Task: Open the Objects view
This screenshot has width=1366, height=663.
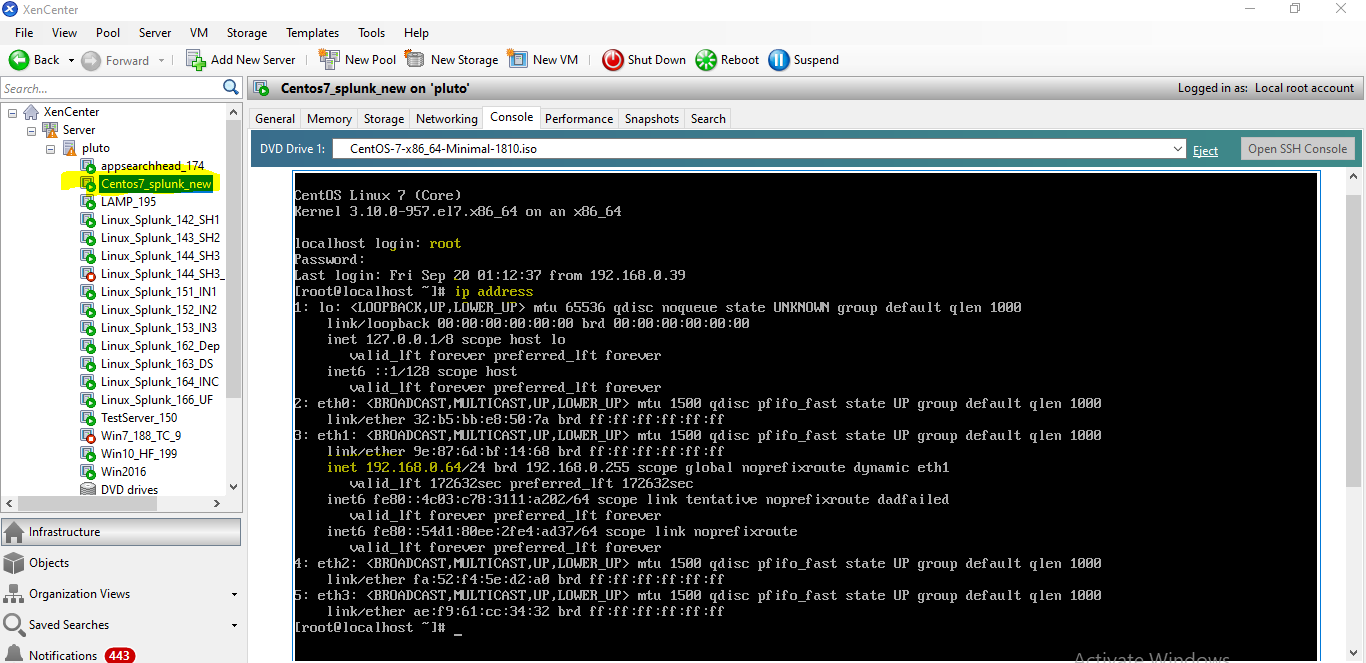Action: point(121,563)
